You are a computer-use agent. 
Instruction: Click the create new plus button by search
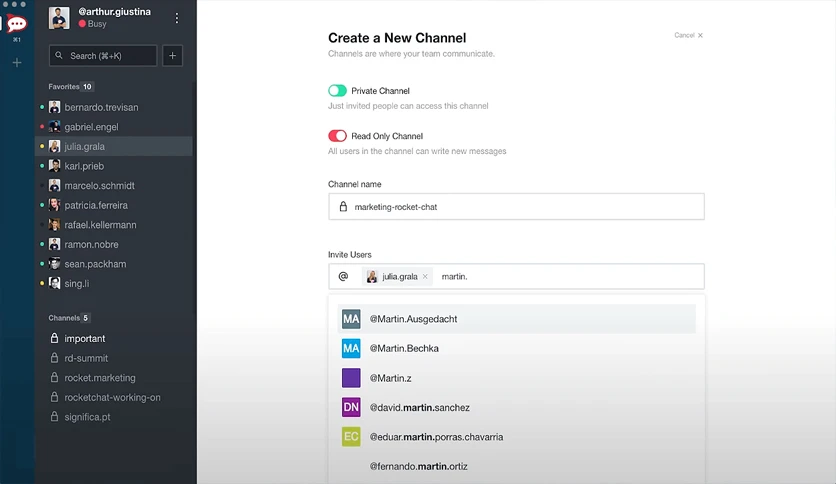172,55
